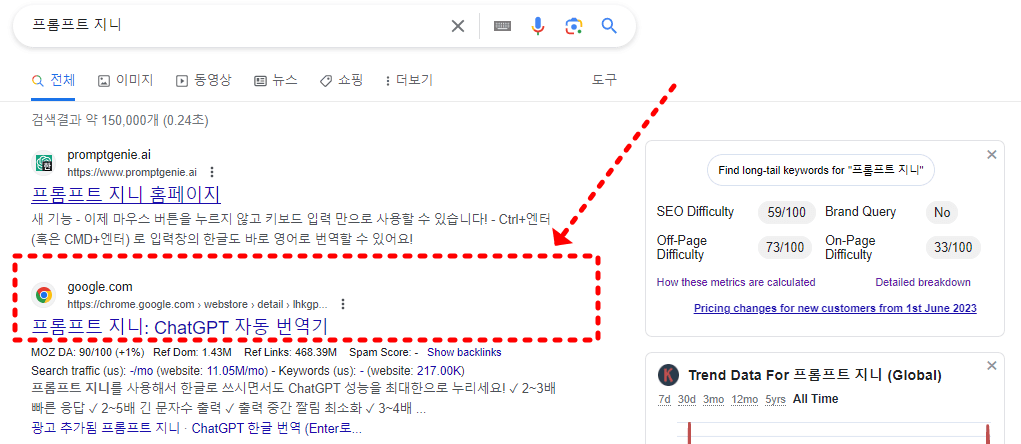Click the Chrome favicon beside google.com

pyautogui.click(x=44, y=295)
